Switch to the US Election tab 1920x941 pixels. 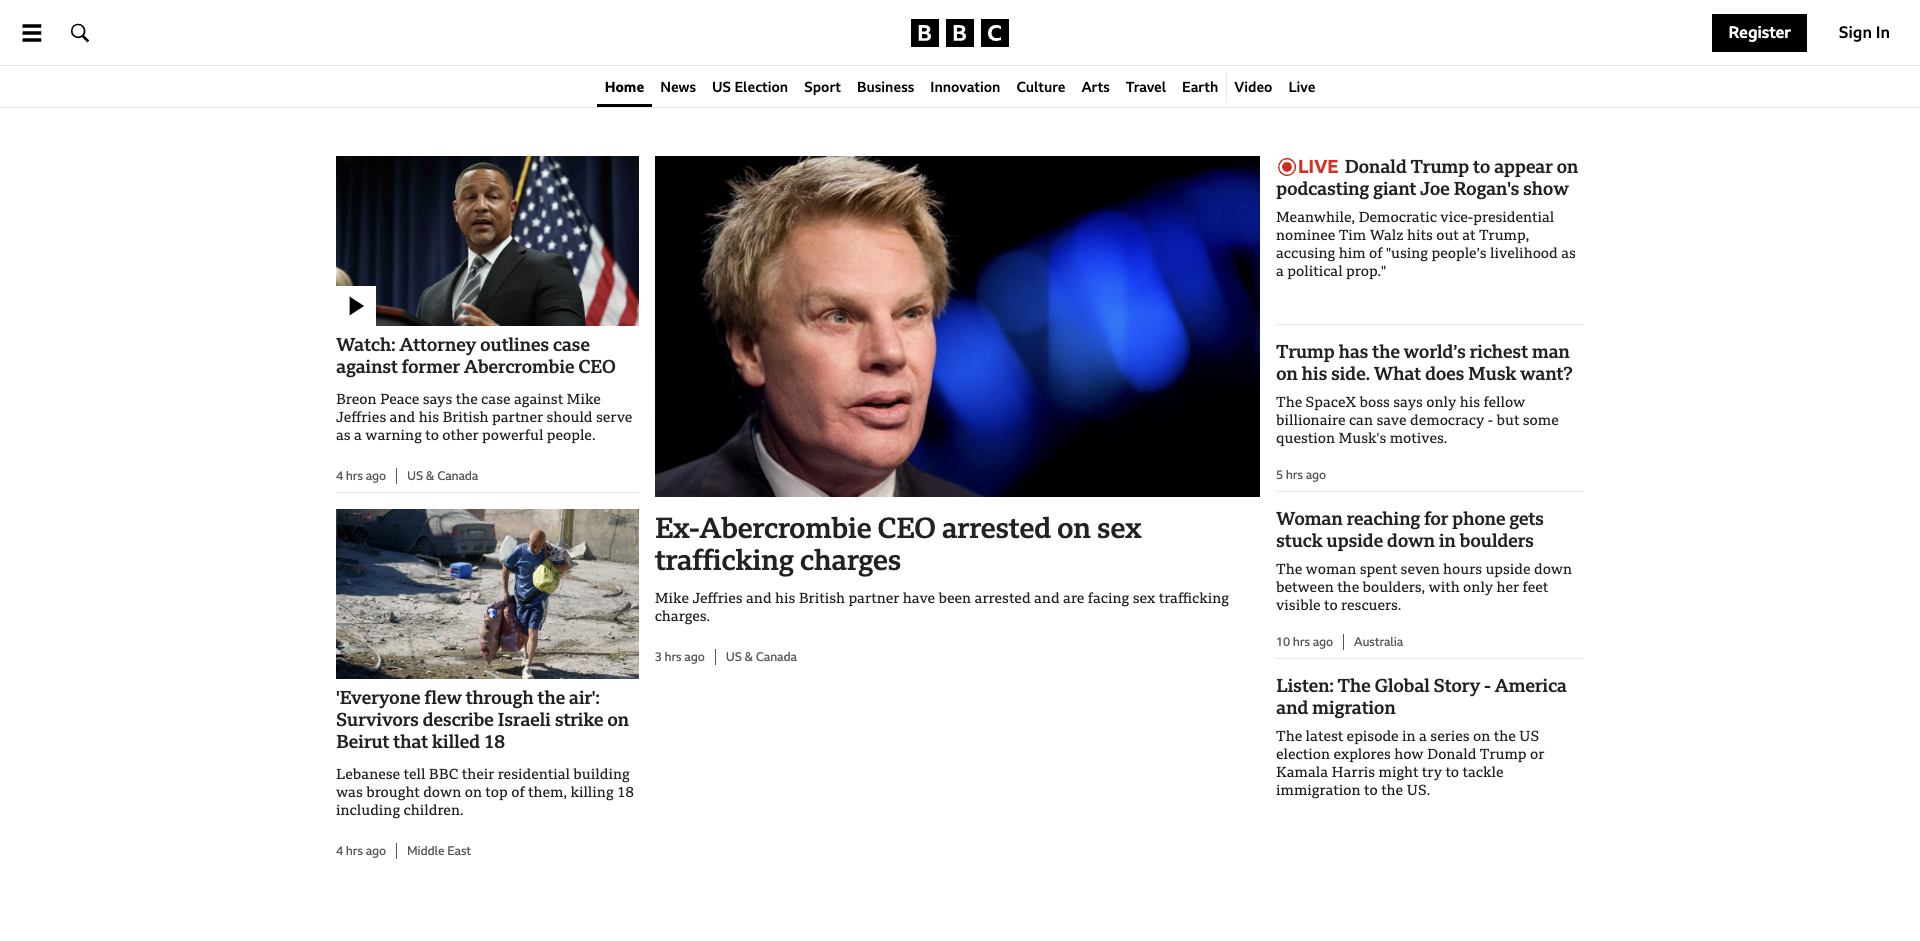tap(750, 87)
